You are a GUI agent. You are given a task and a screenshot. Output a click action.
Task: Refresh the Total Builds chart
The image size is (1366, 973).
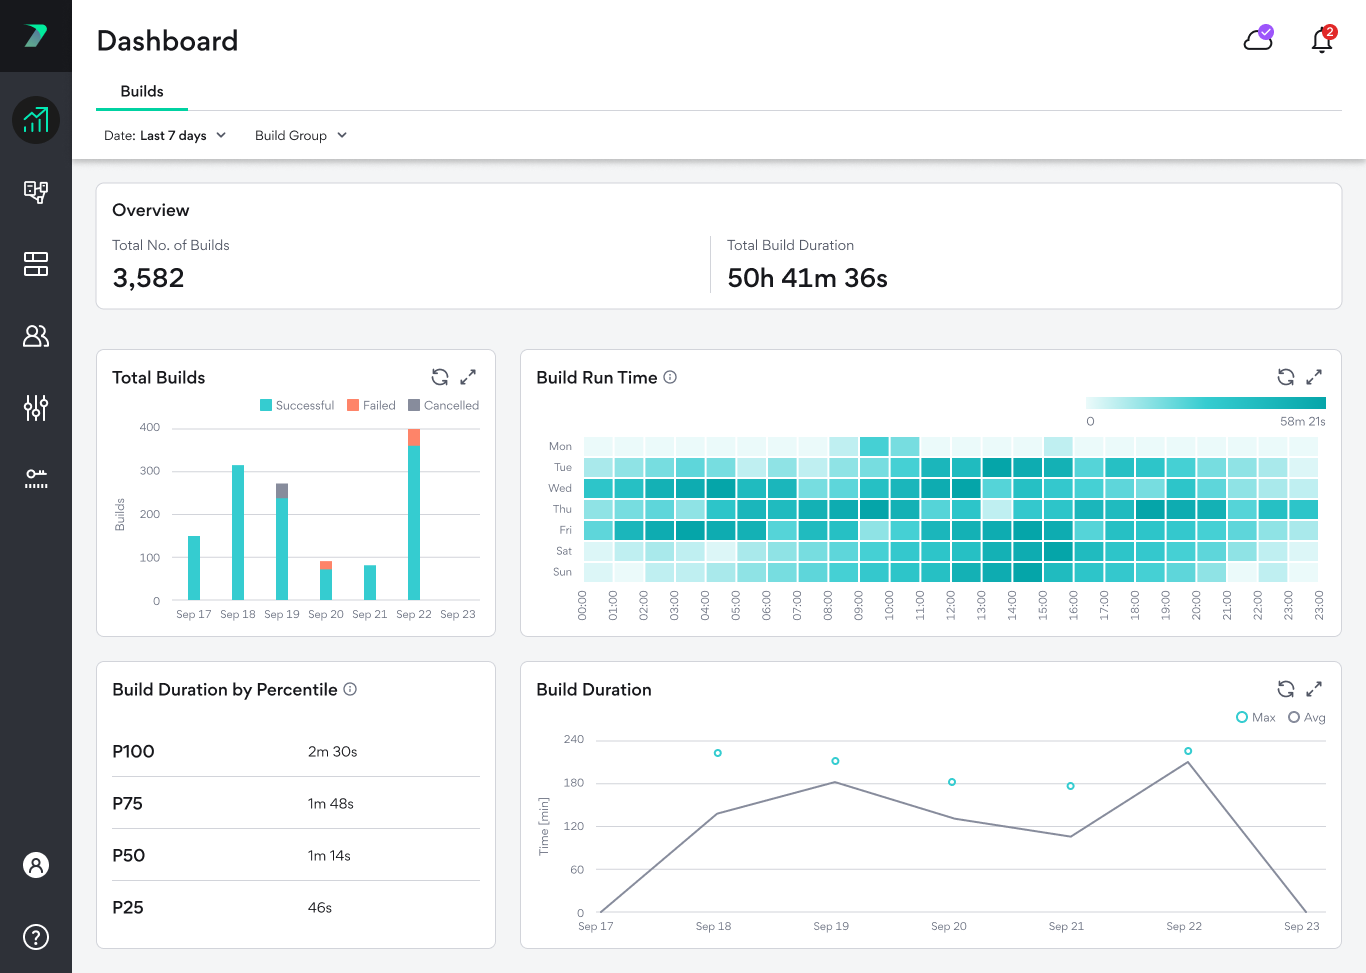(440, 377)
